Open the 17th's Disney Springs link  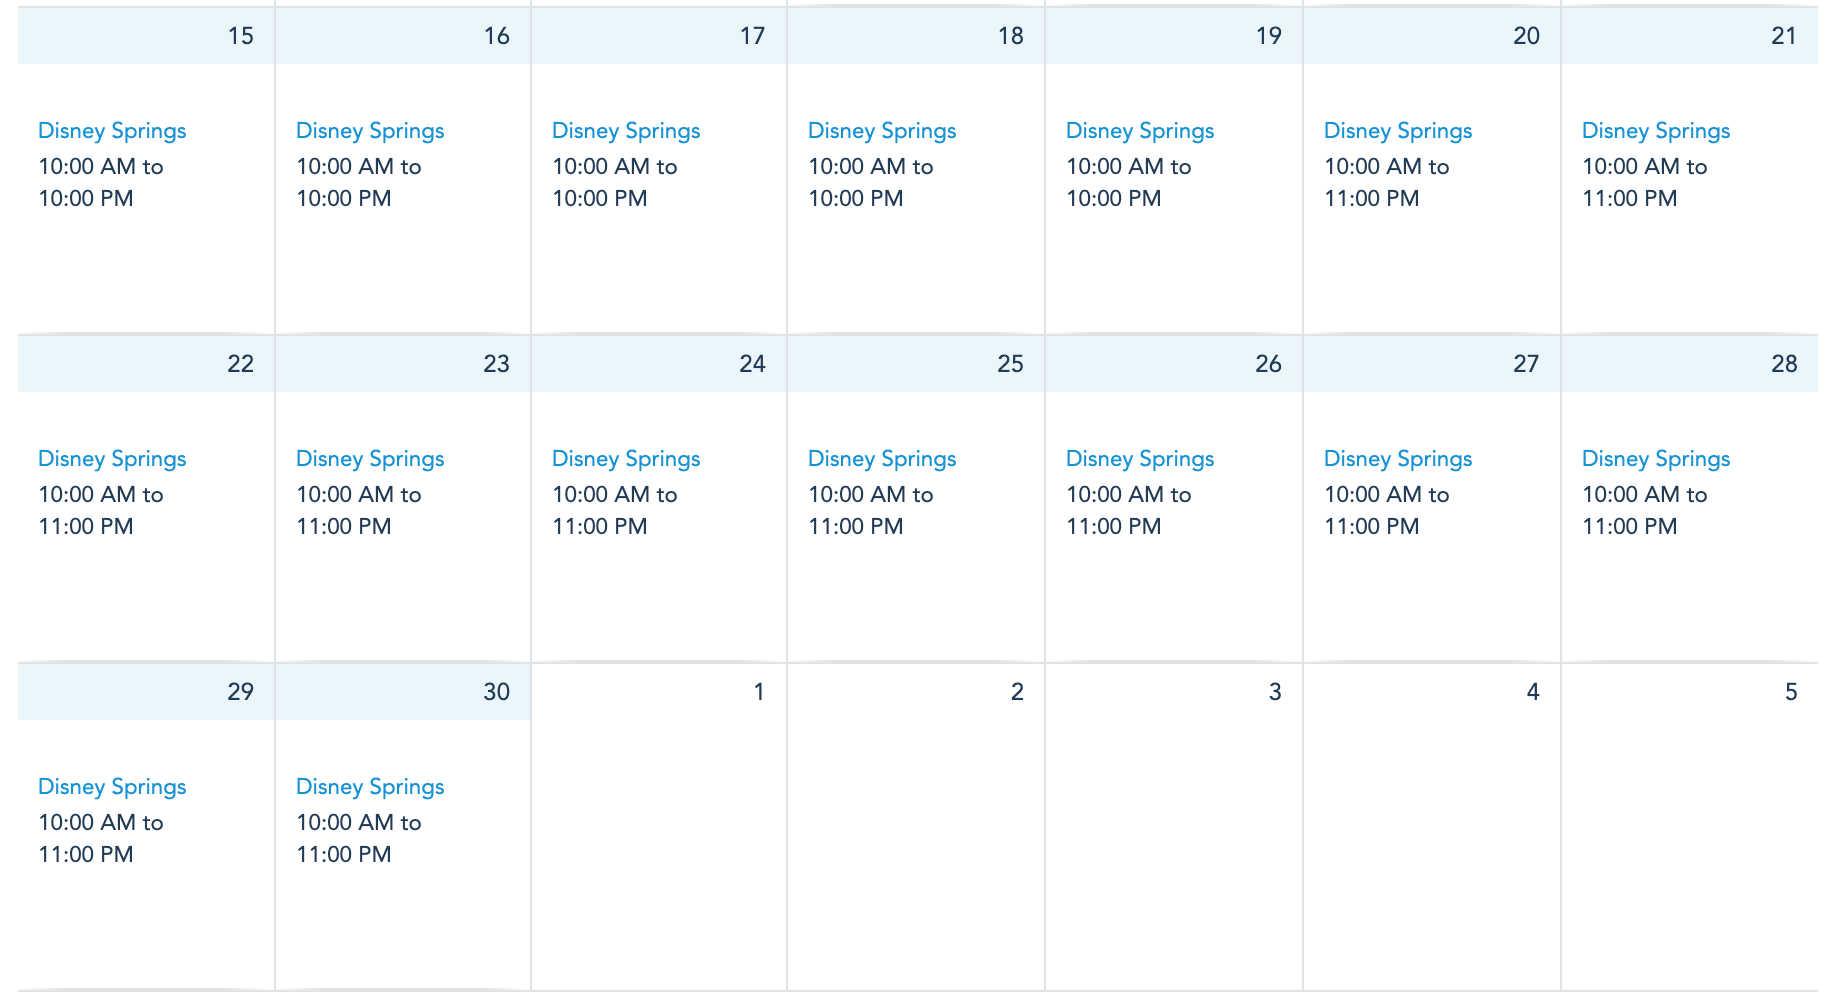pos(626,131)
